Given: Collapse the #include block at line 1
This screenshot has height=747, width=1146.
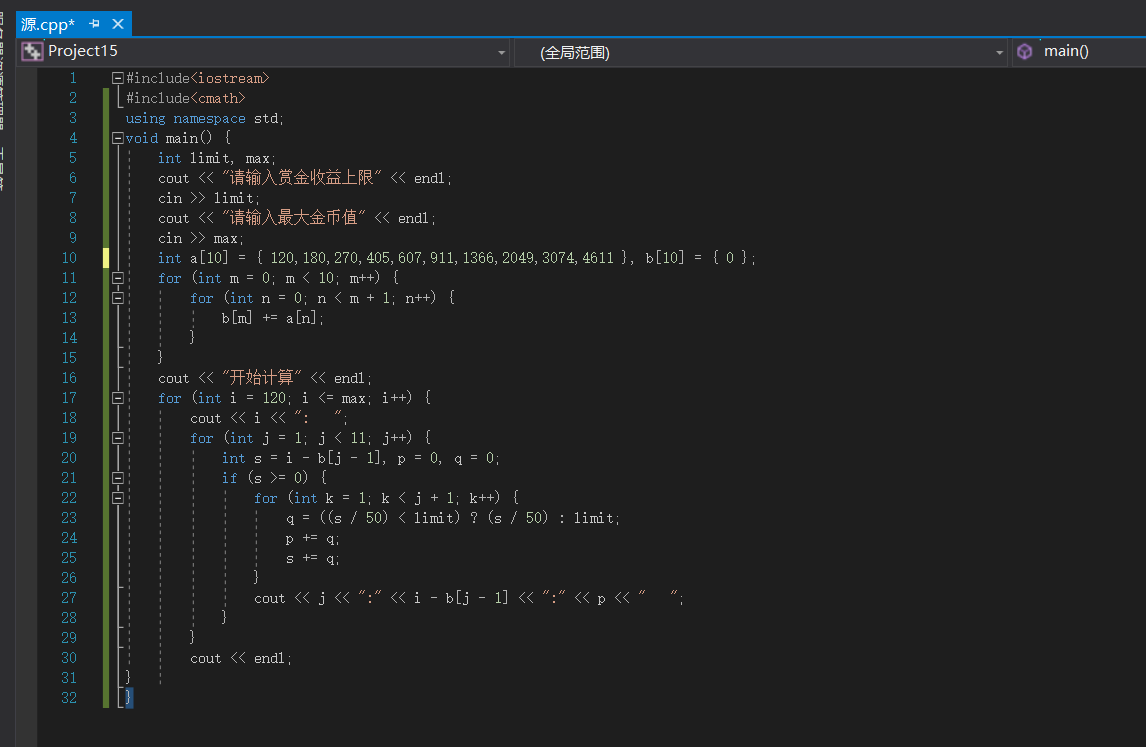Looking at the screenshot, I should click(117, 78).
